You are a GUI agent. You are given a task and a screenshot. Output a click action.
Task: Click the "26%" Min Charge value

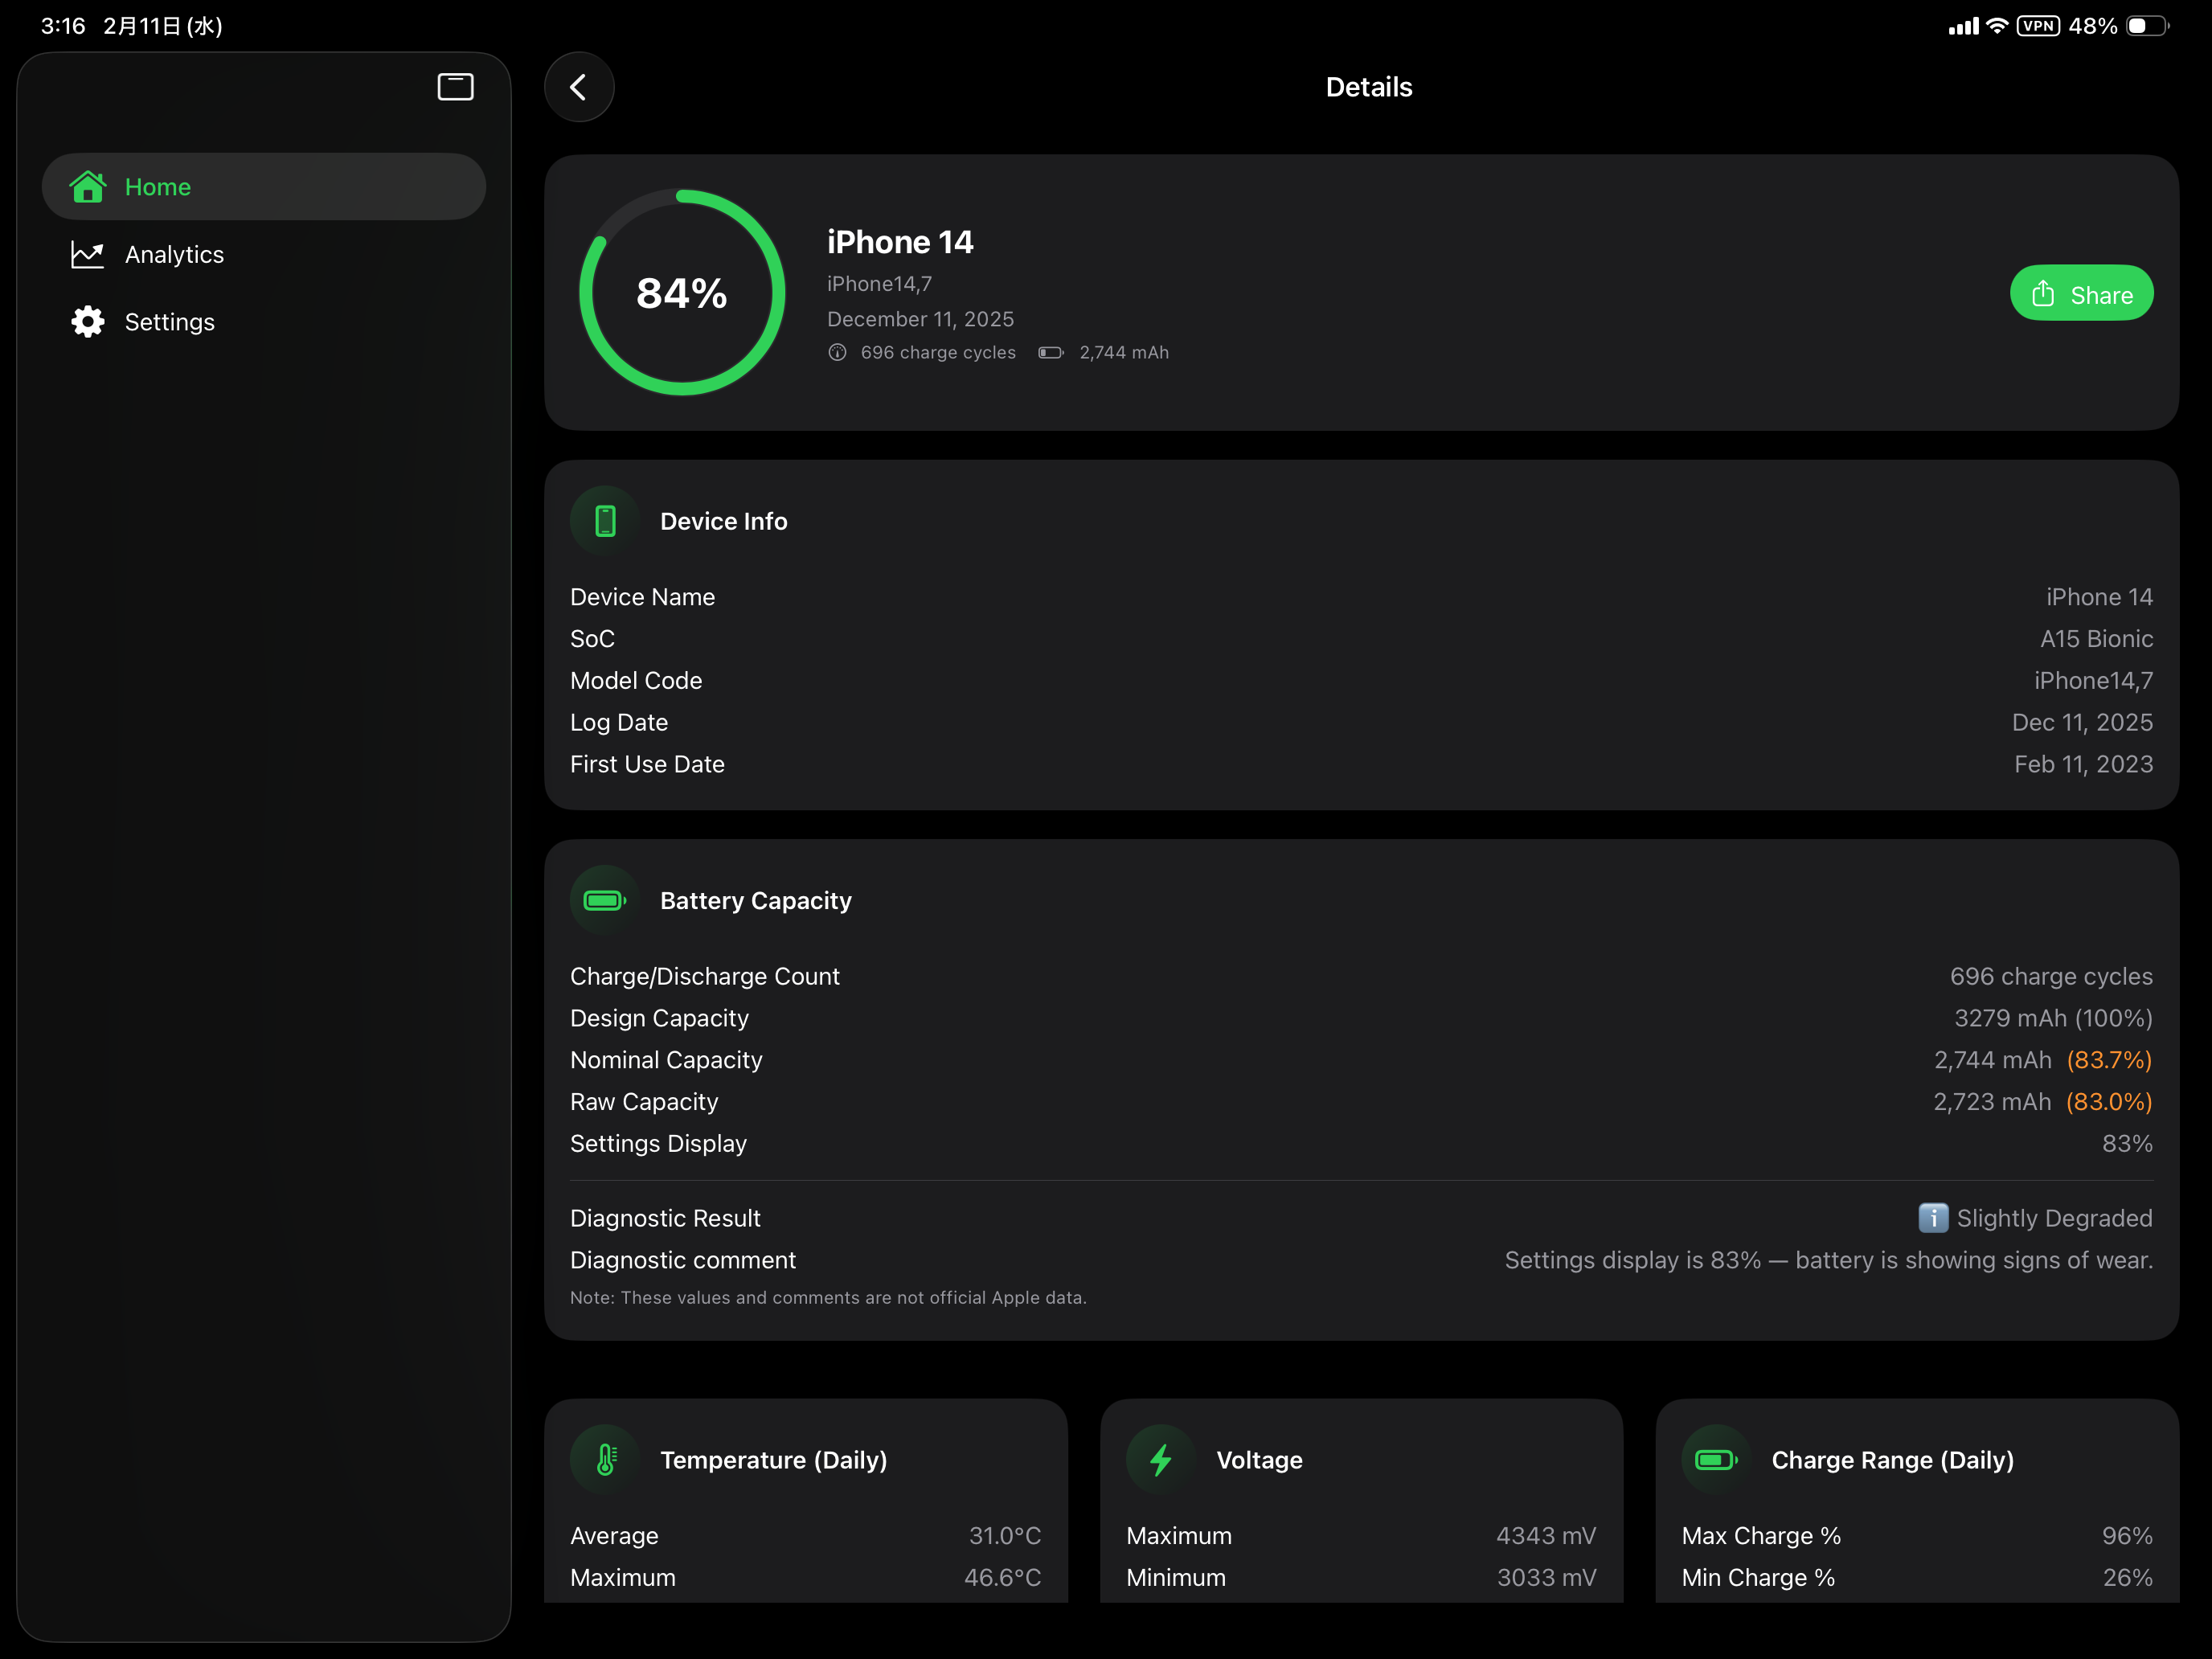coord(2127,1578)
